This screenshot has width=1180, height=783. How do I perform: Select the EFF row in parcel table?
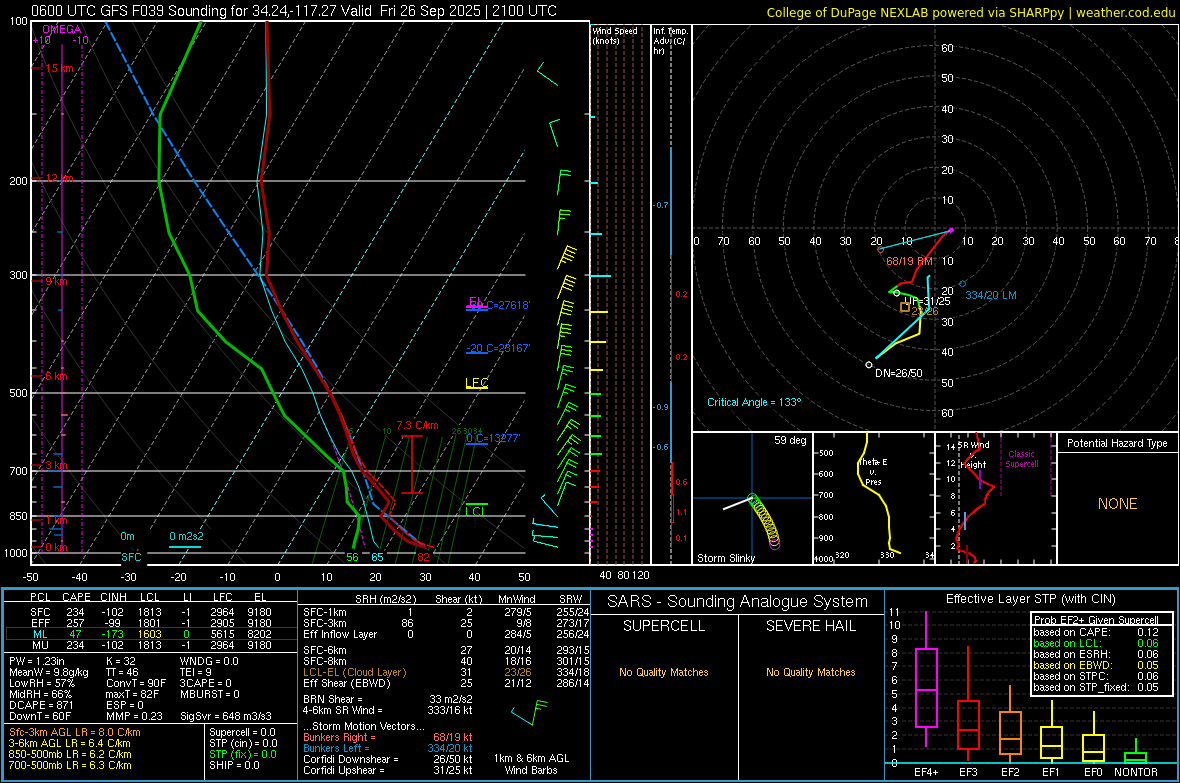pos(150,623)
